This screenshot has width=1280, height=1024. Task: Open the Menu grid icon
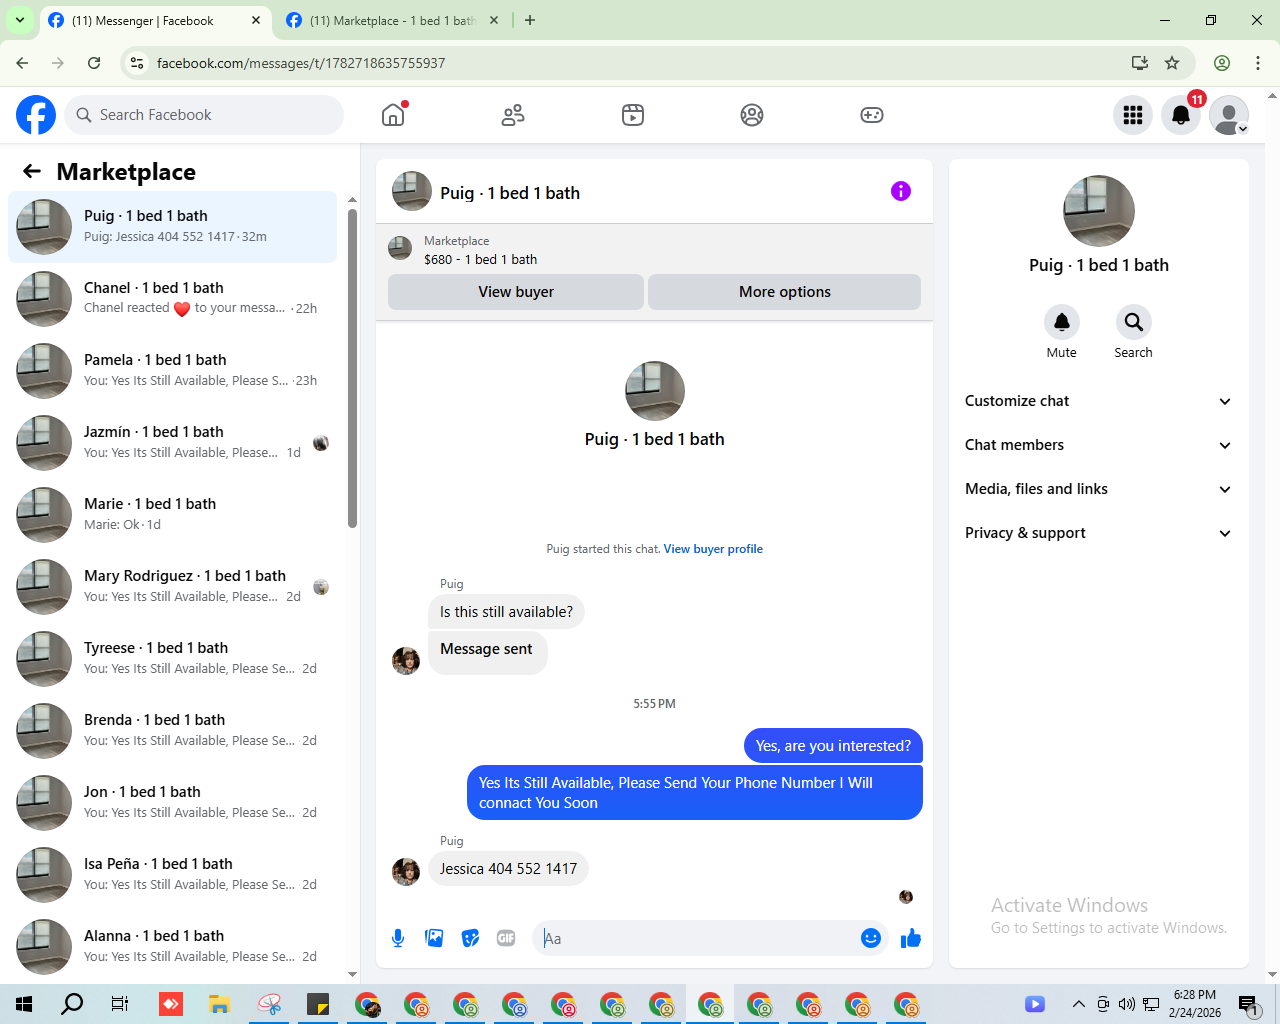[x=1133, y=115]
